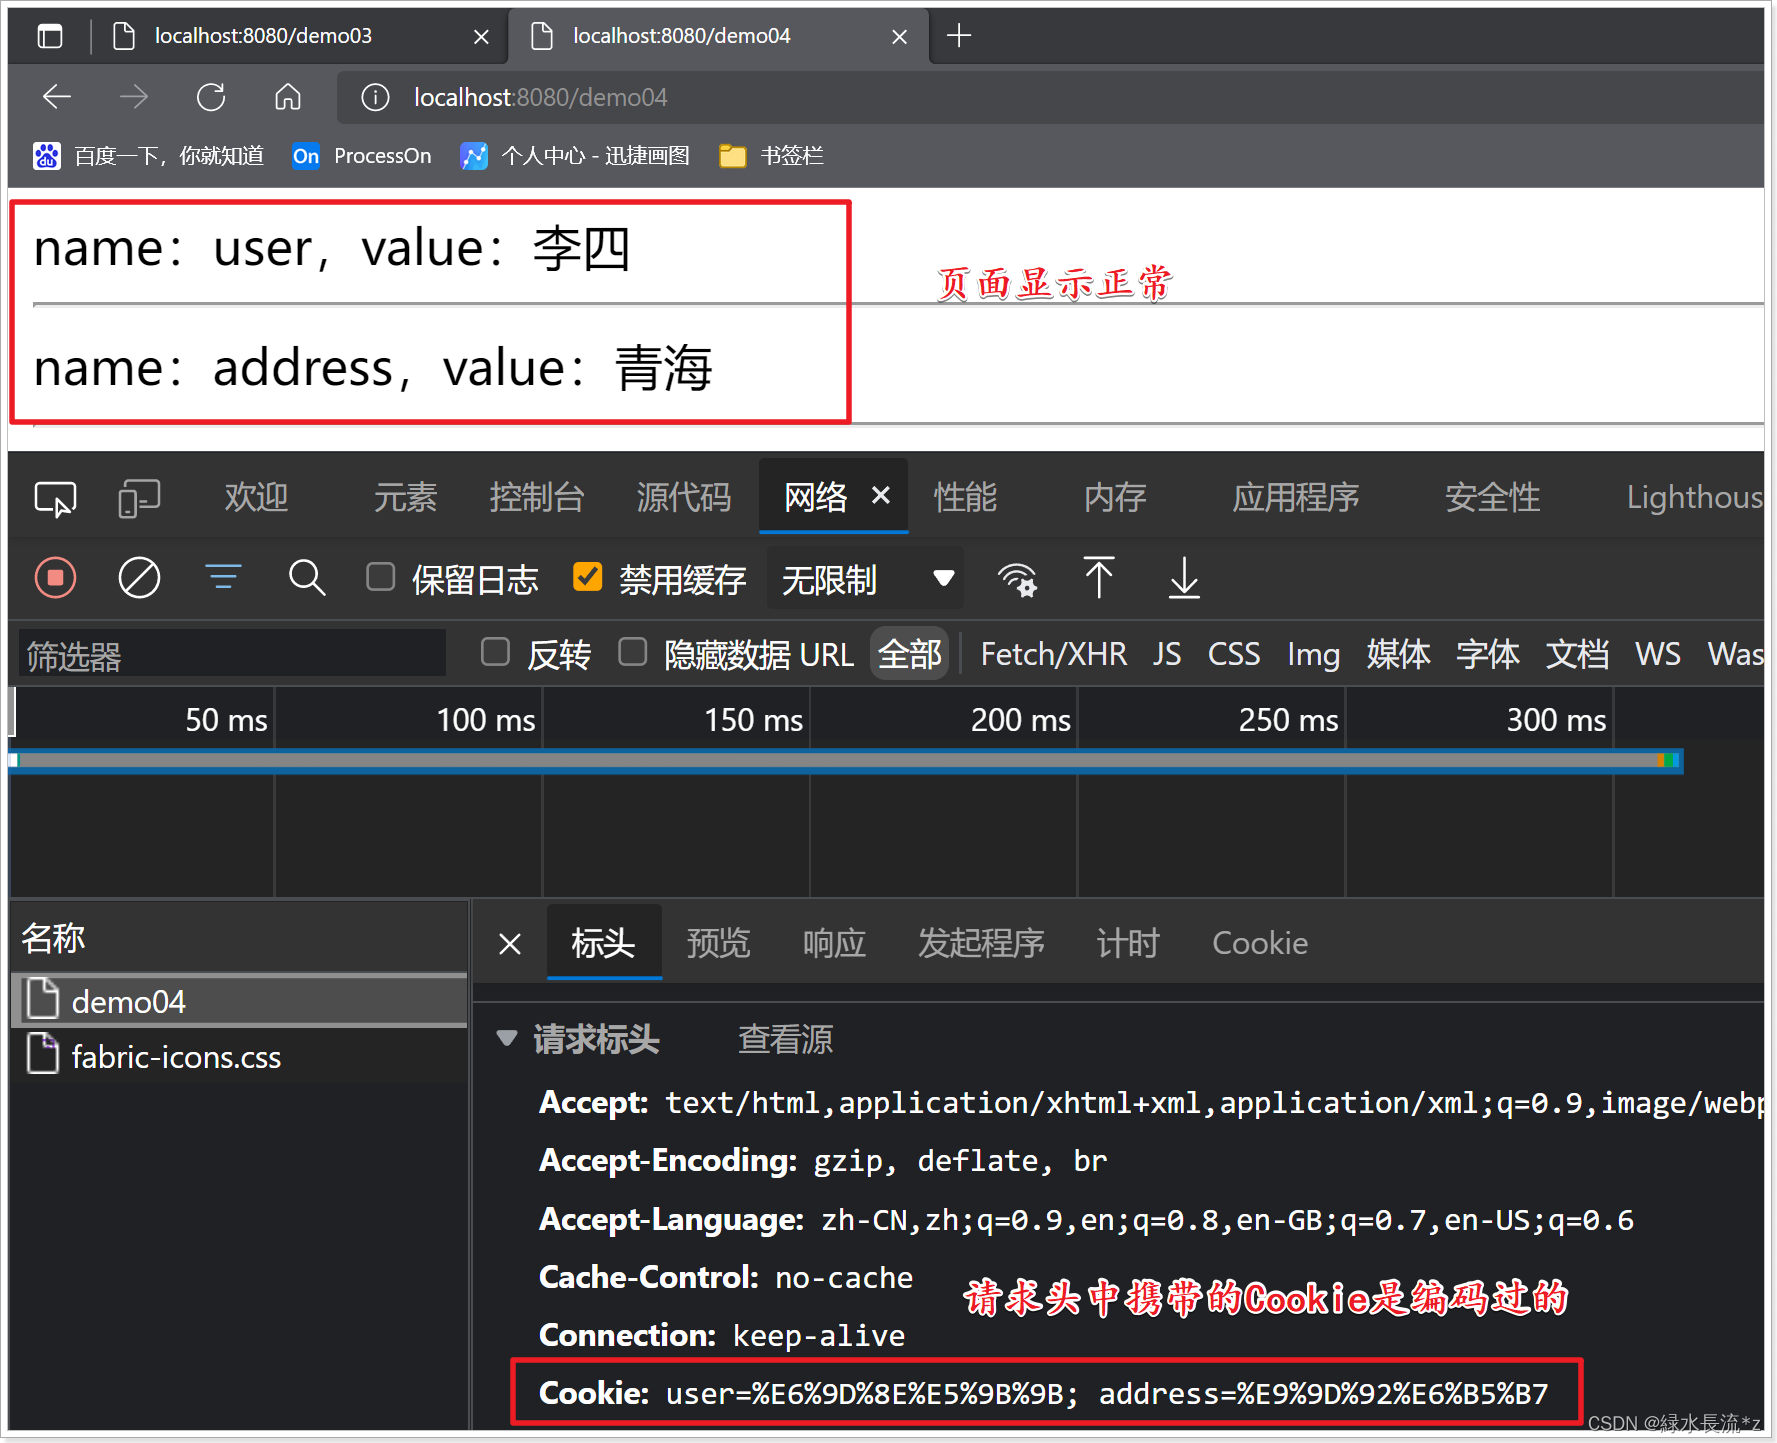This screenshot has height=1443, width=1777.
Task: Switch to the 应用程序 DevTools tab
Action: pos(1296,497)
